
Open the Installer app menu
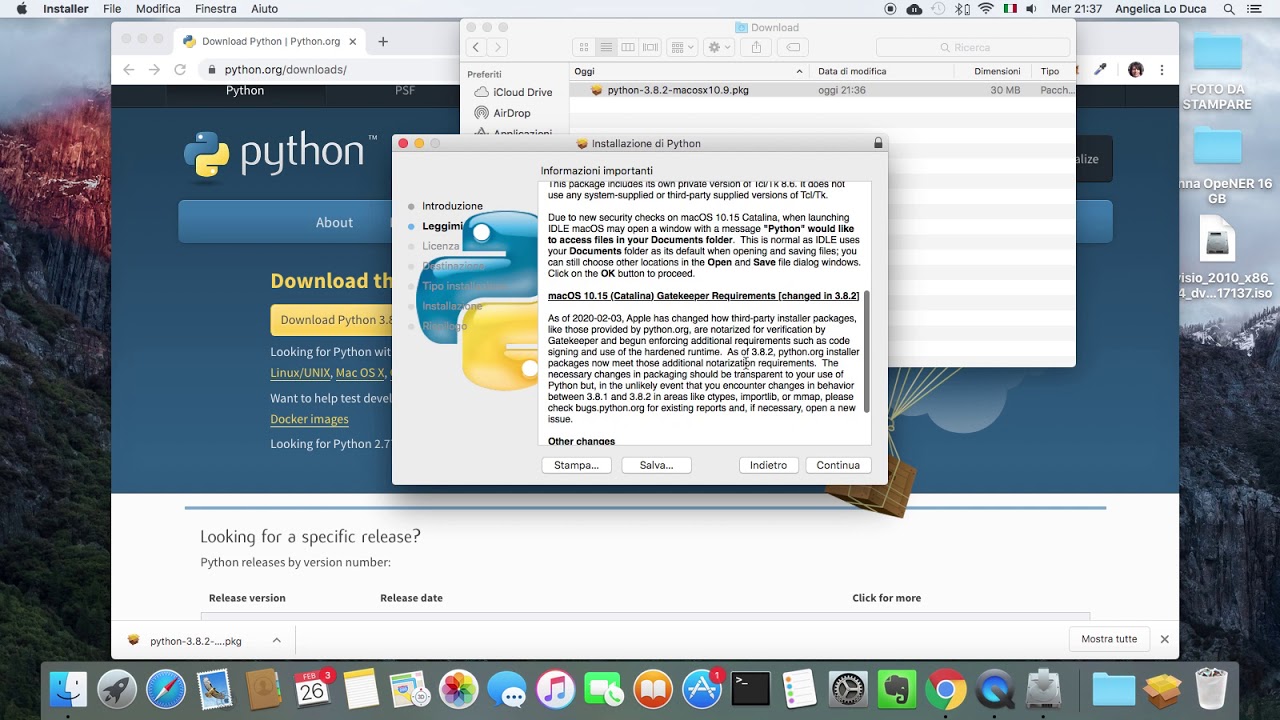[x=66, y=9]
